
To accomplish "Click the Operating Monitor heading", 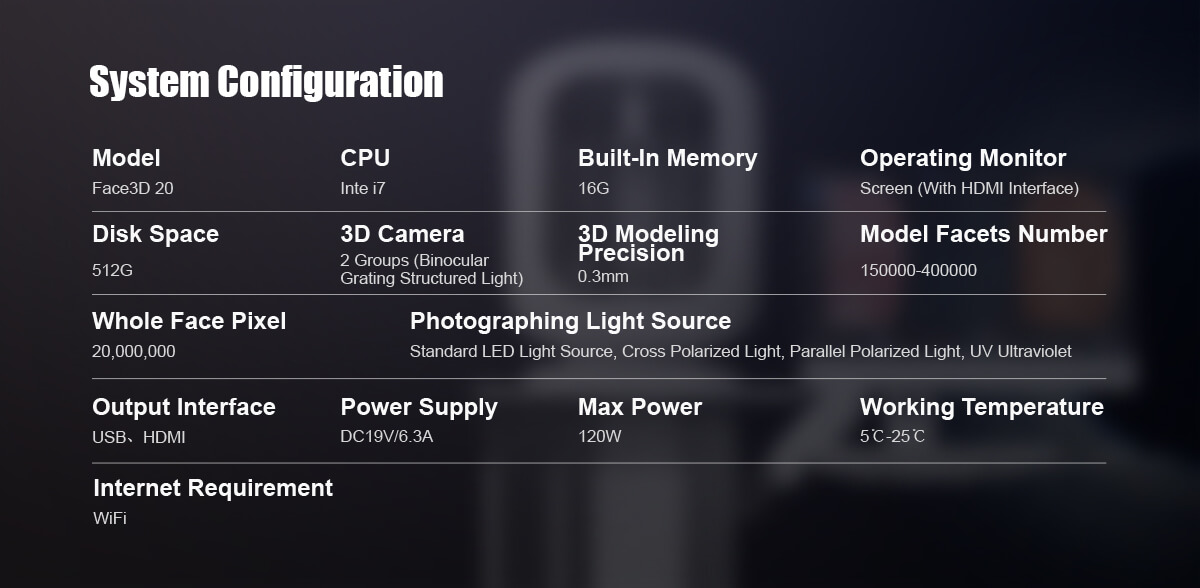I will click(963, 158).
